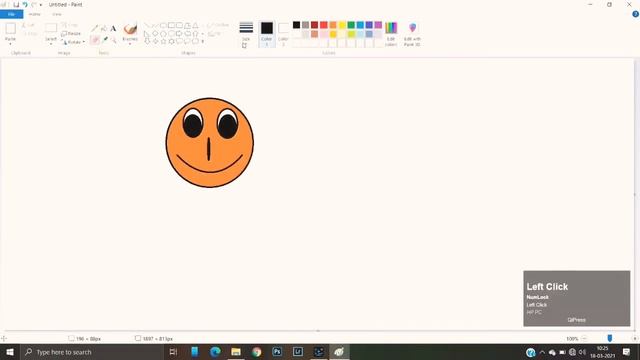Screen dimensions: 640x360
Task: Expand the Paste dropdown arrow
Action: click(x=10, y=44)
